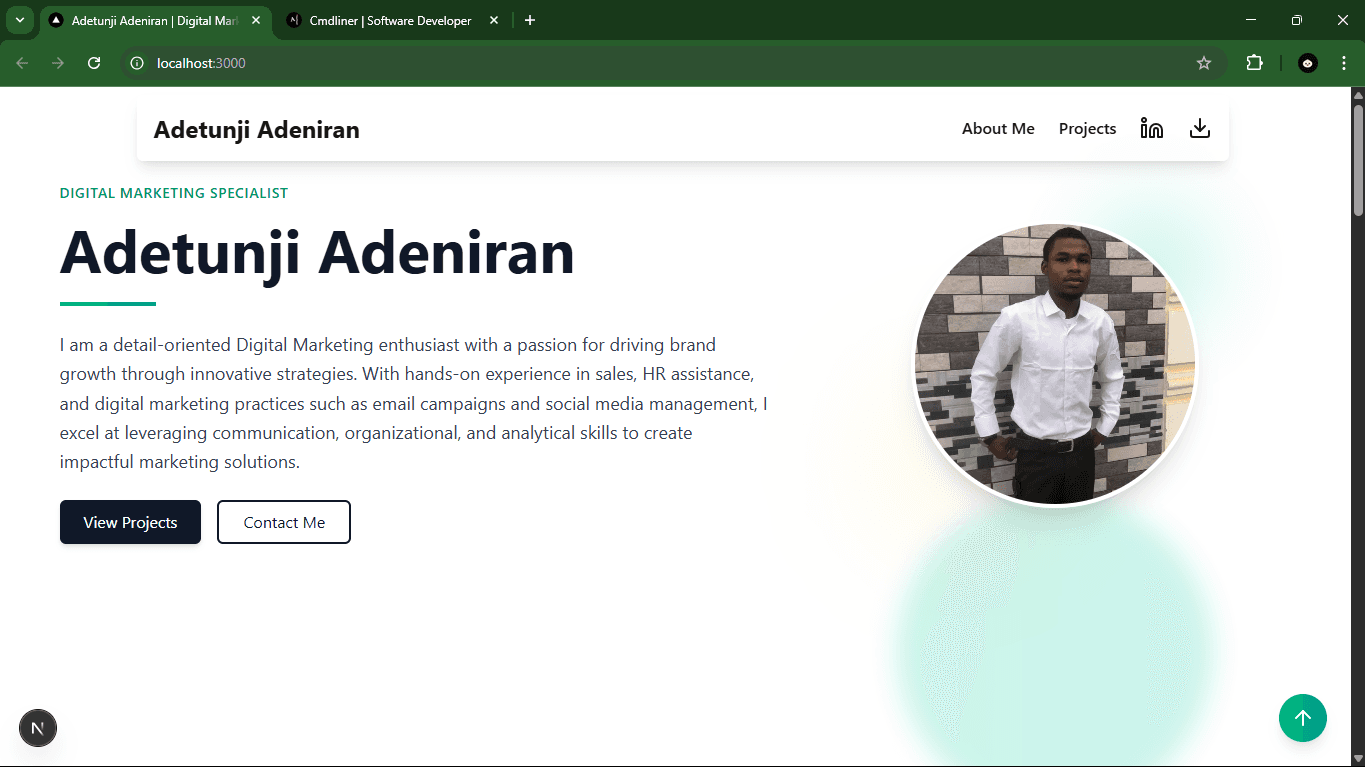
Task: Download resume via the download icon
Action: (1200, 128)
